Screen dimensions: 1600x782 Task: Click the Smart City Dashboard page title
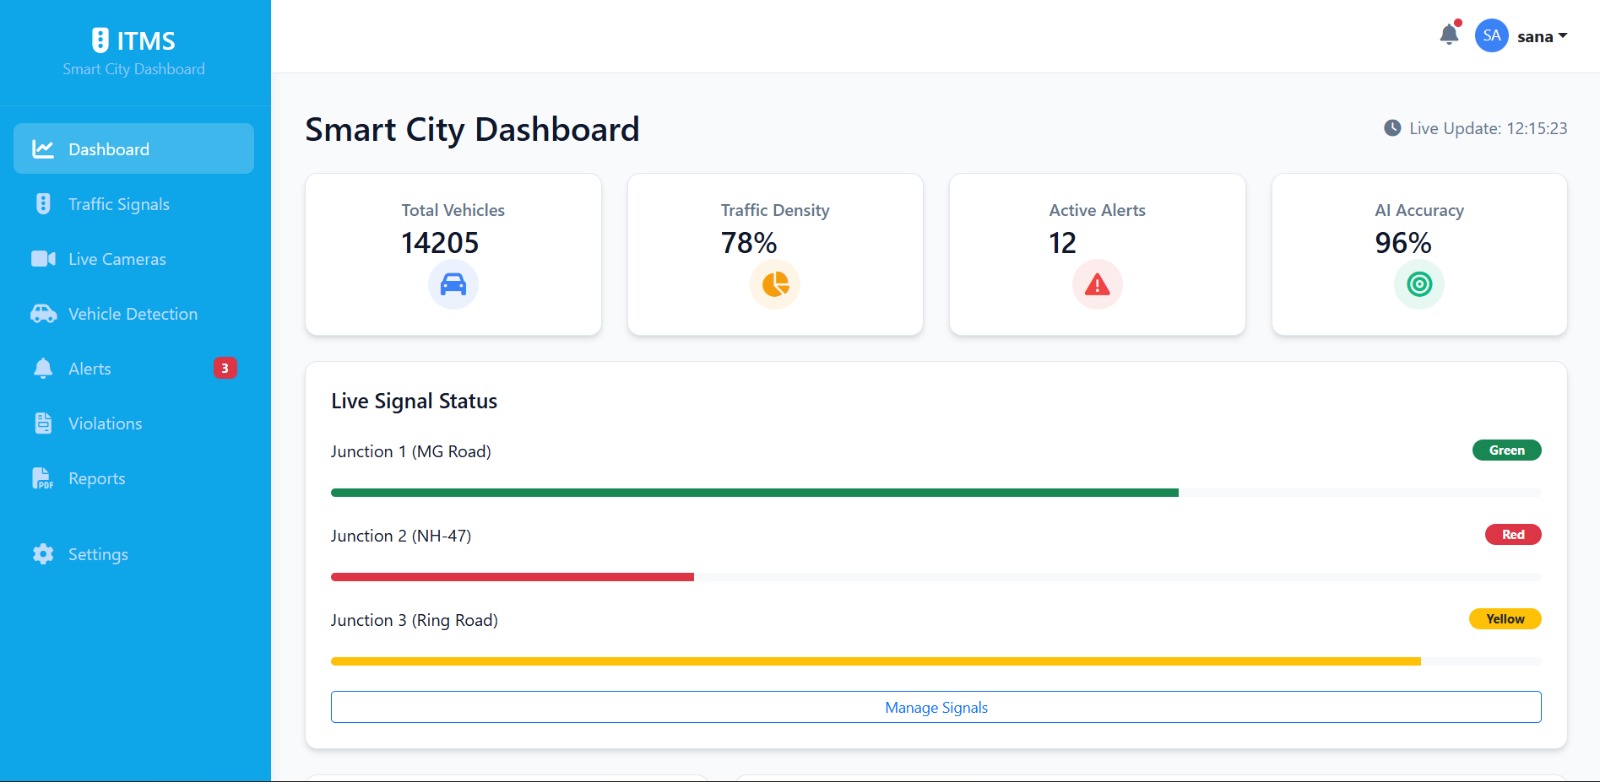pyautogui.click(x=472, y=130)
